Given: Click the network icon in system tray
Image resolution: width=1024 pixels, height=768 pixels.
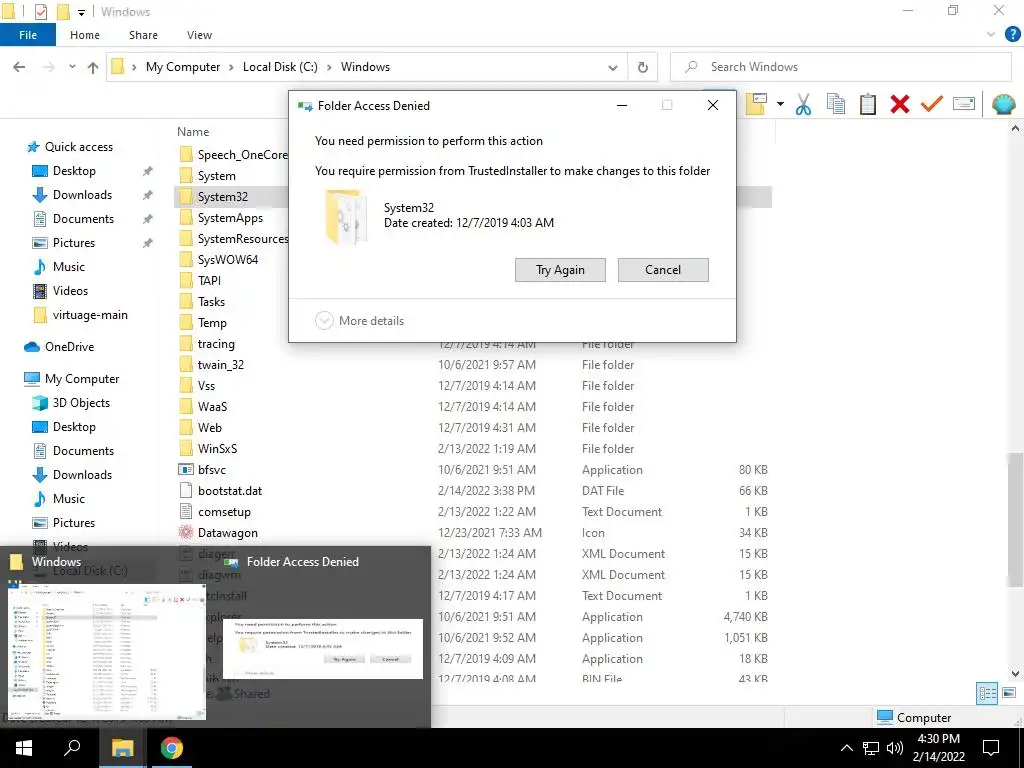Looking at the screenshot, I should click(871, 748).
